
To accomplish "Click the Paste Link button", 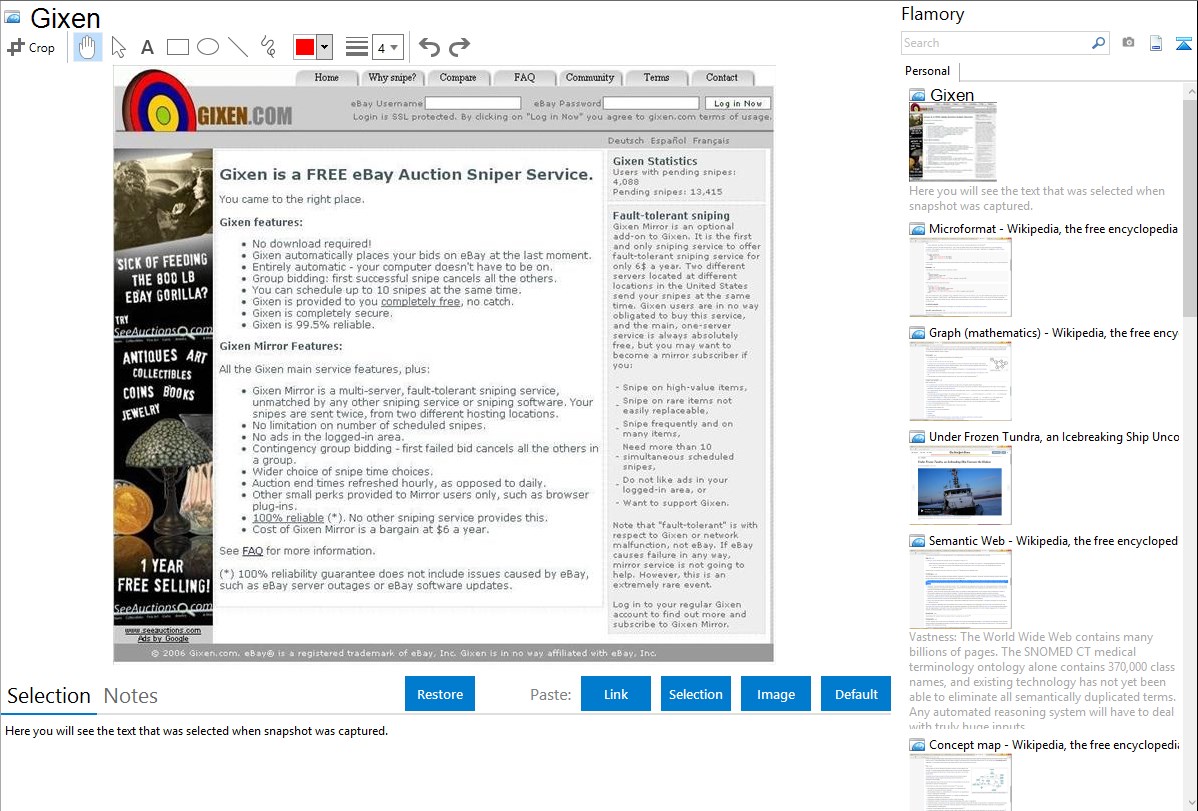I will point(616,694).
